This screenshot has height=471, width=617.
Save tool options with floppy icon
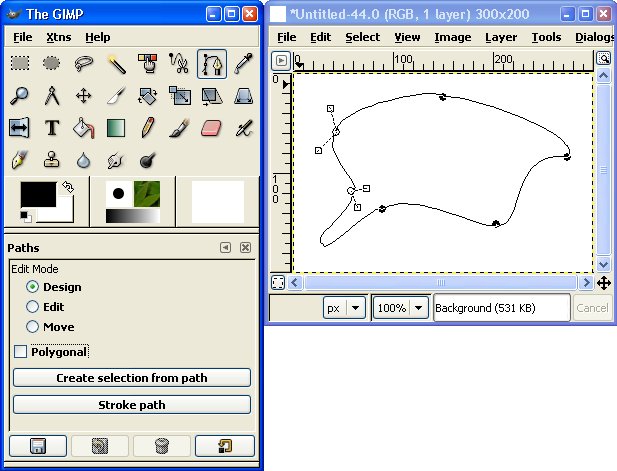point(38,446)
